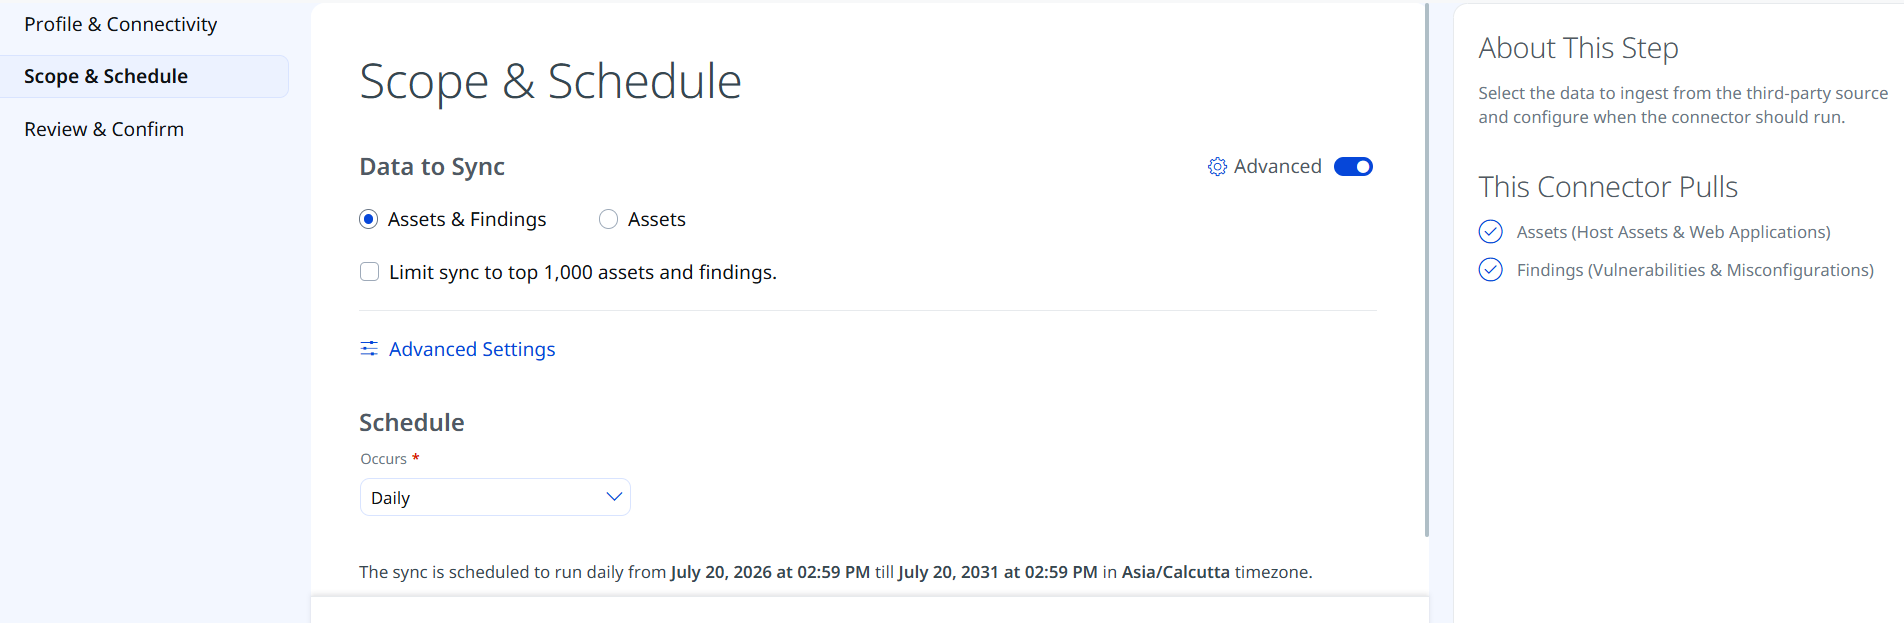Click the chevron arrow in Occurs dropdown

click(614, 497)
